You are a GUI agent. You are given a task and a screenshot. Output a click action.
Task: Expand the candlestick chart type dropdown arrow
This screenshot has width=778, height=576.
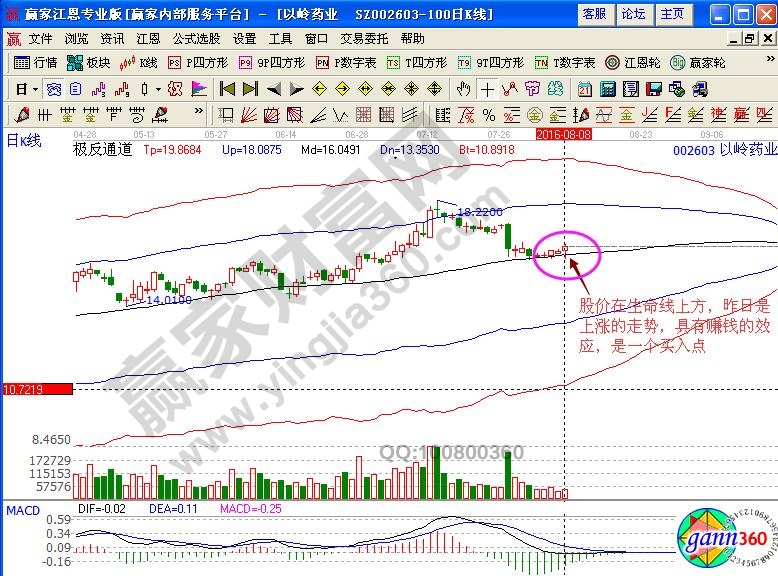coord(158,90)
